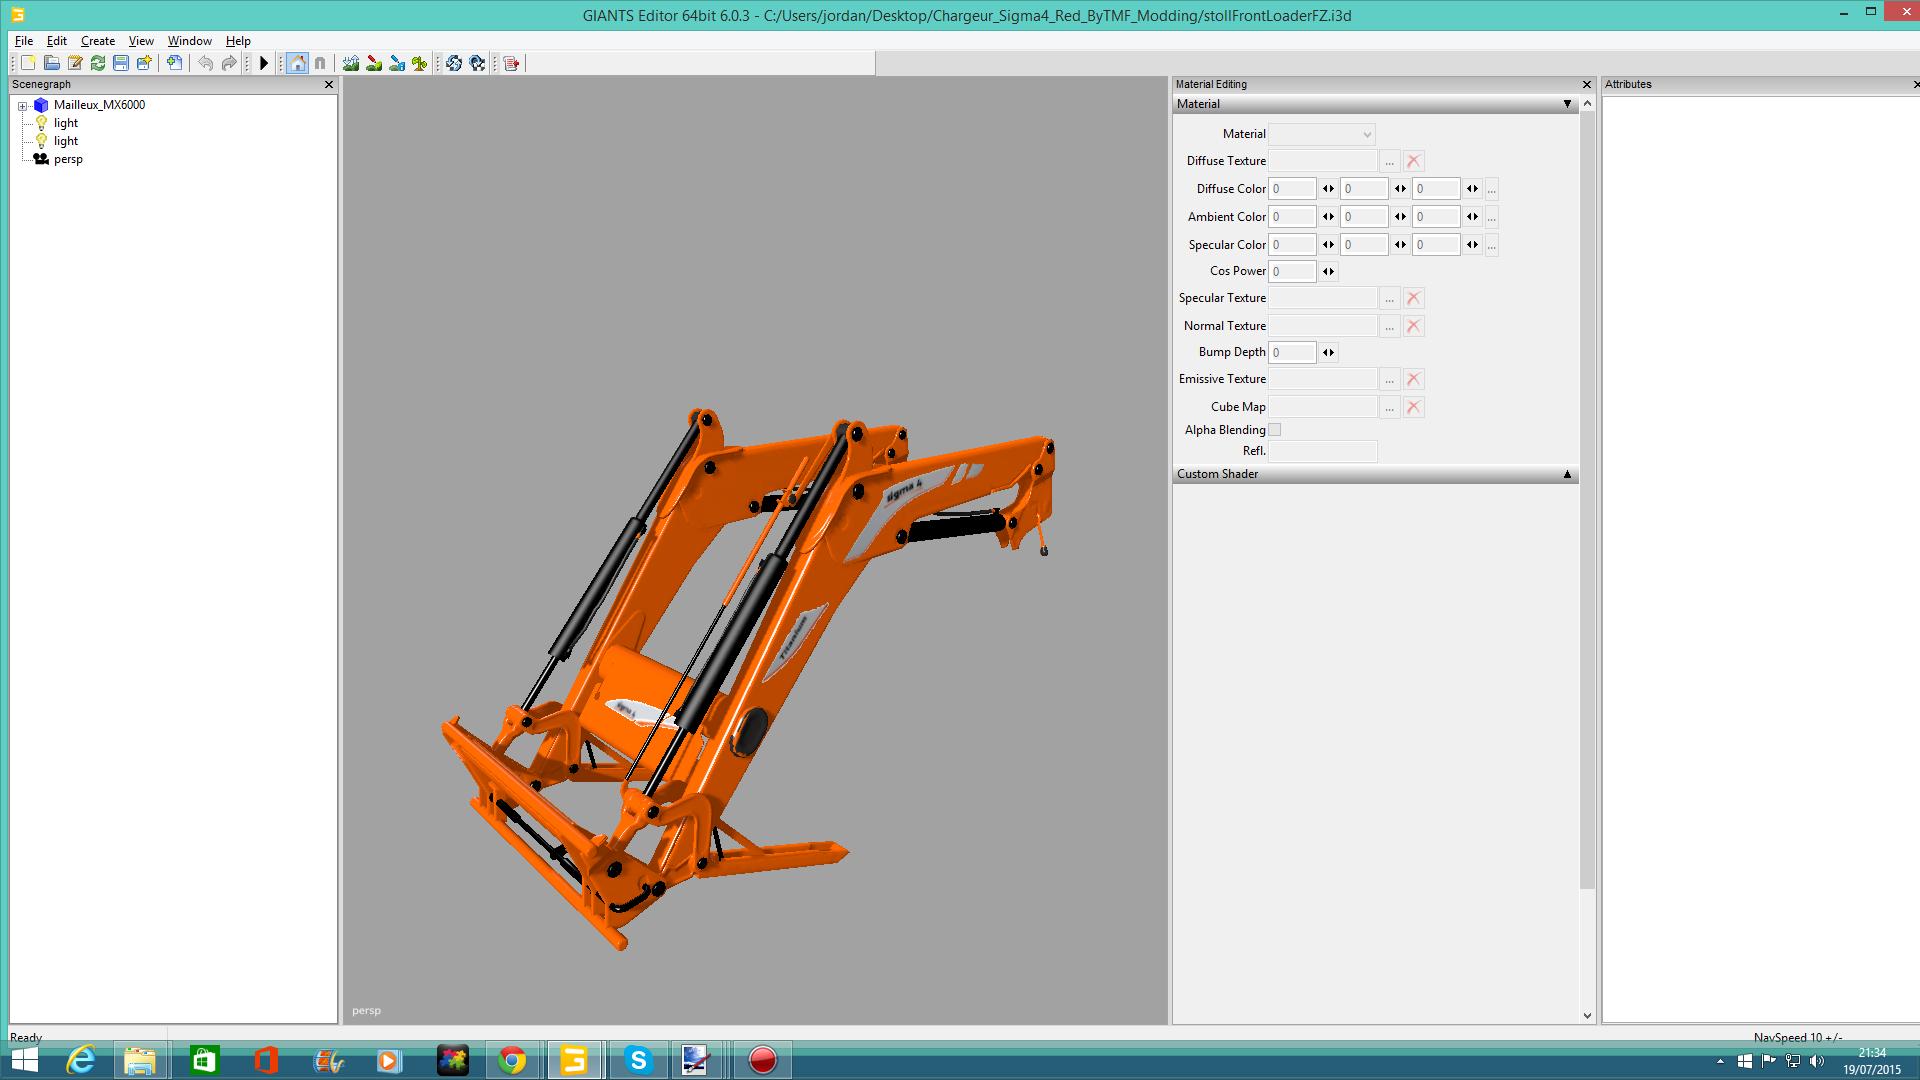
Task: Browse for Diffuse Texture file
Action: [1389, 161]
